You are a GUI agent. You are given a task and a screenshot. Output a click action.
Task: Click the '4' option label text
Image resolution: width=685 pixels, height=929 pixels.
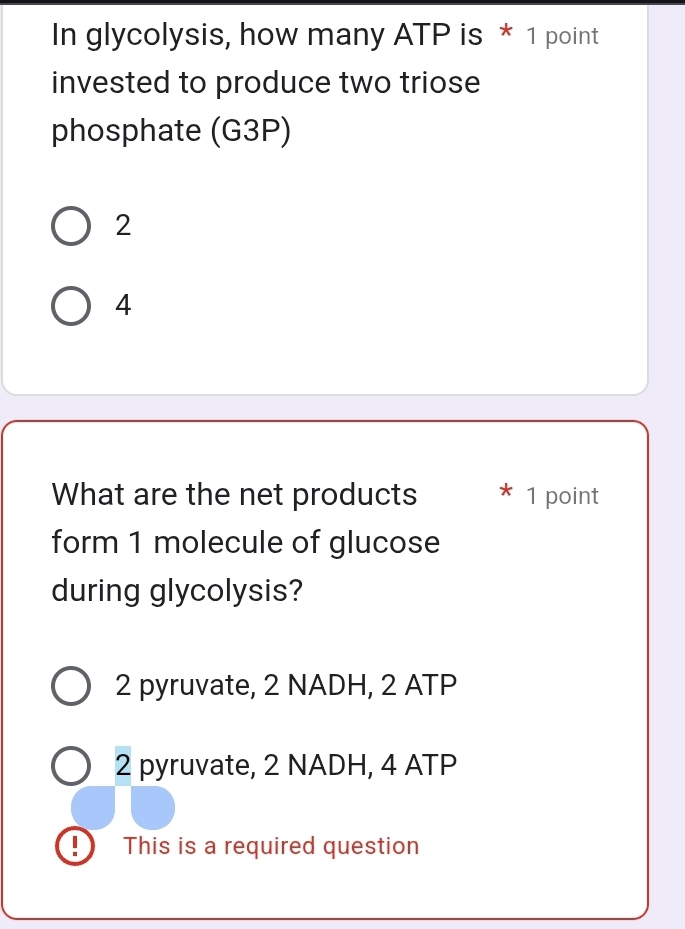point(123,306)
